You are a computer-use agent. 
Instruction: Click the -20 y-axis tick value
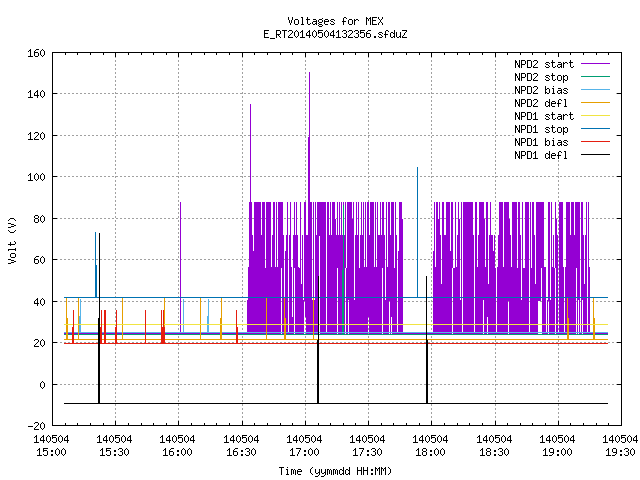coord(36,426)
